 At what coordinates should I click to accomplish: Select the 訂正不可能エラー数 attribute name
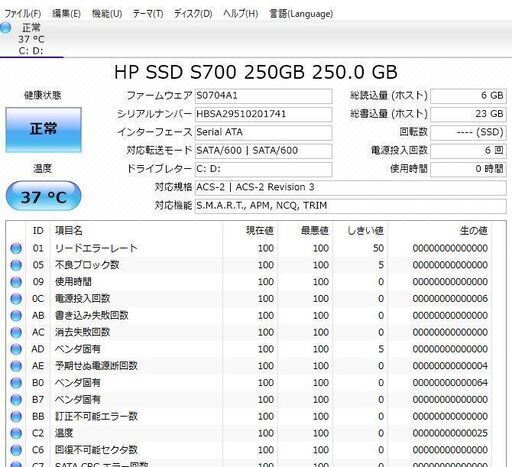click(96, 417)
